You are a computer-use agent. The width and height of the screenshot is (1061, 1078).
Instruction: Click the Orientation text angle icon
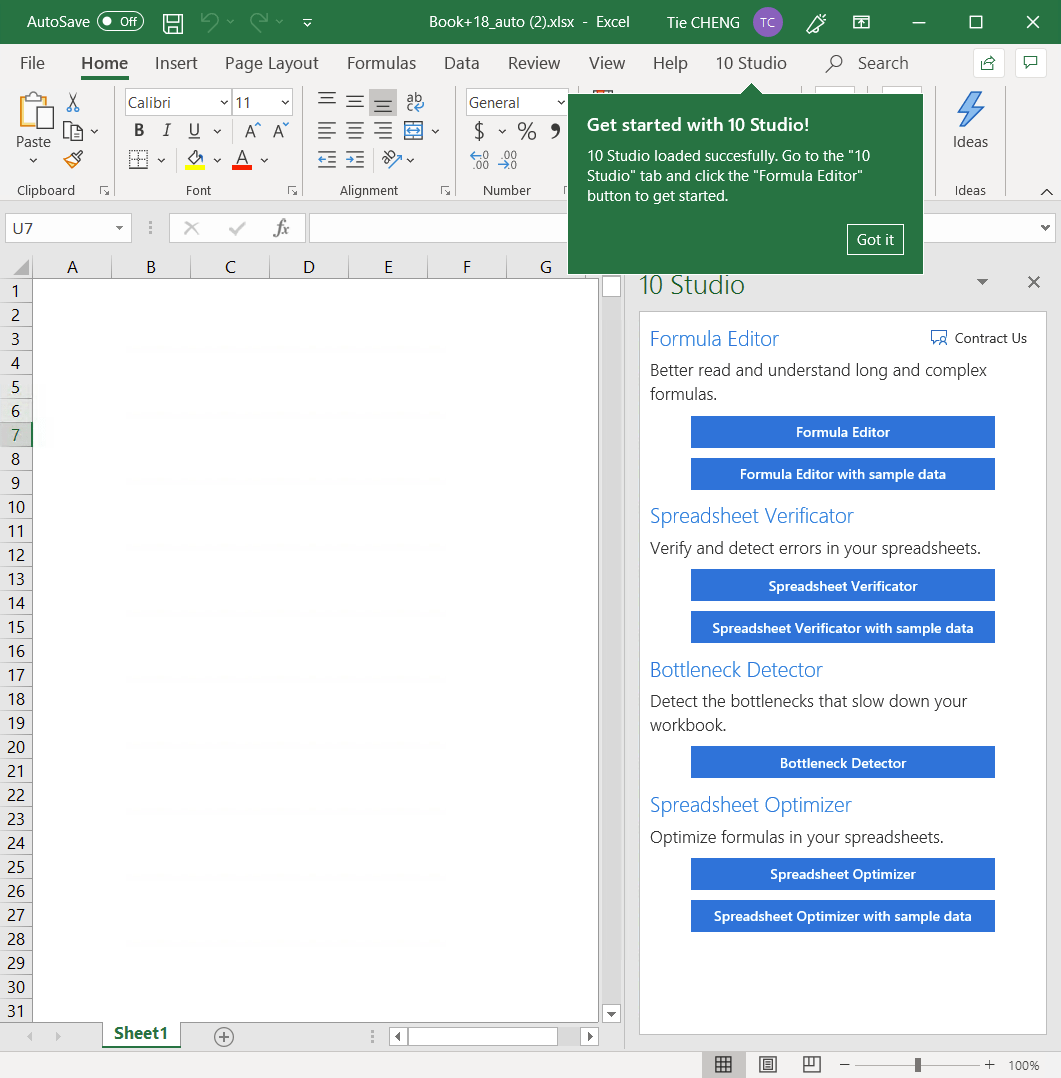[392, 160]
